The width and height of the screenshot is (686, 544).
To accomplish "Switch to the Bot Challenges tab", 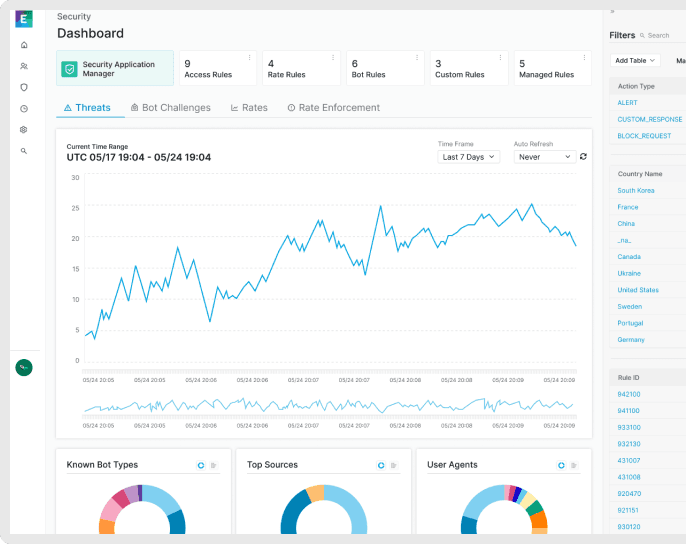I will pos(170,107).
